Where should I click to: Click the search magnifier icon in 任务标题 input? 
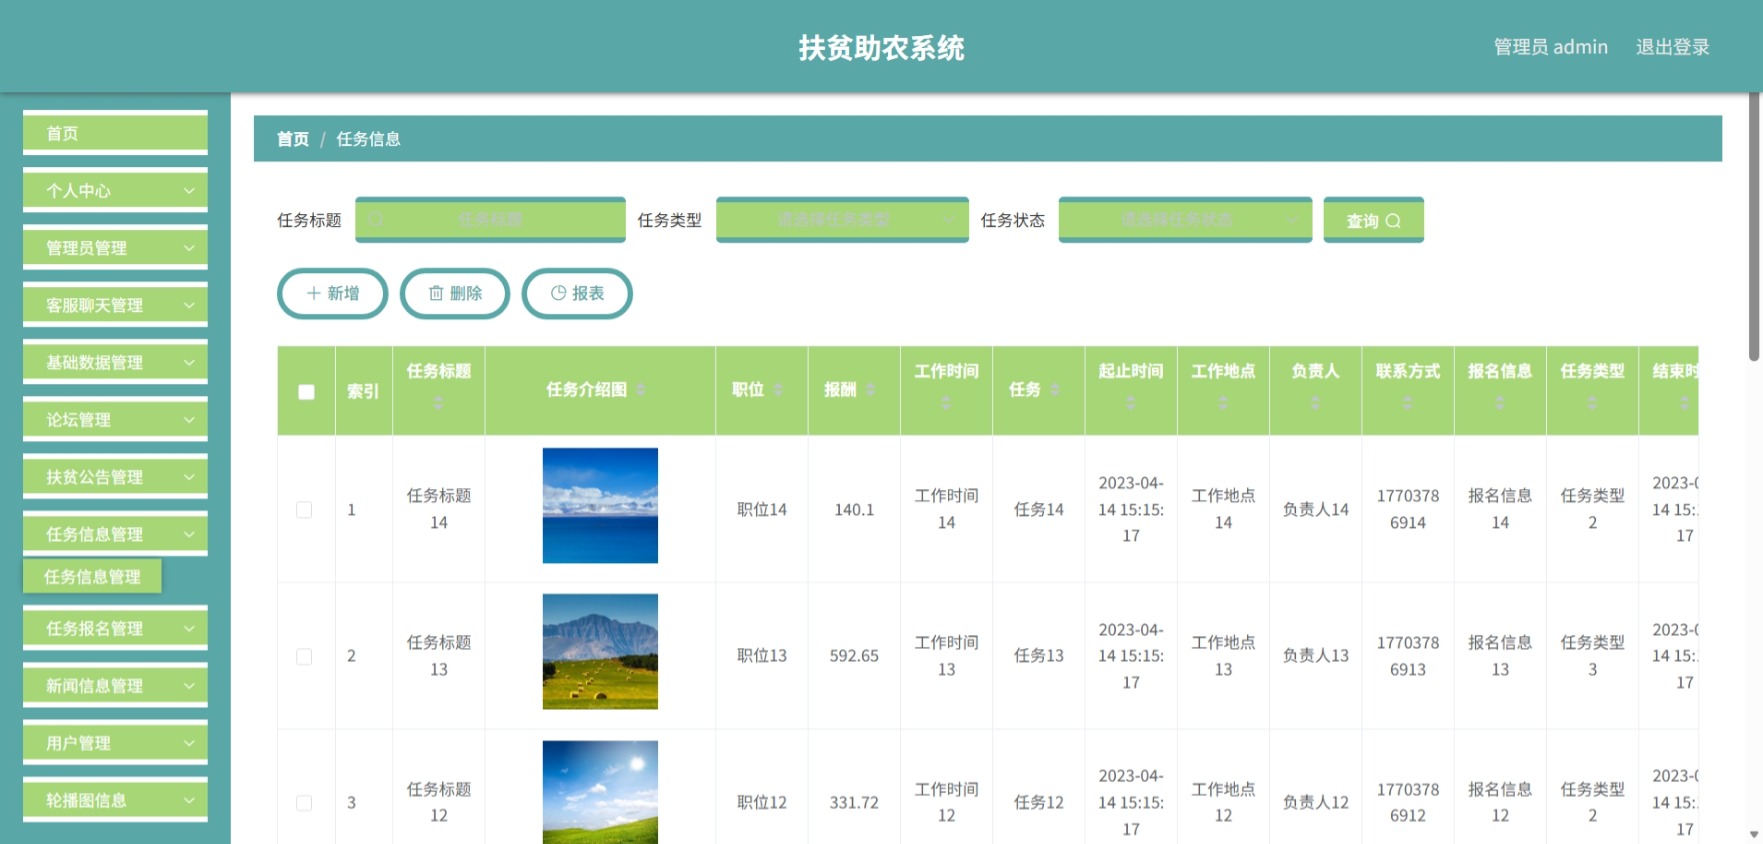[x=376, y=219]
